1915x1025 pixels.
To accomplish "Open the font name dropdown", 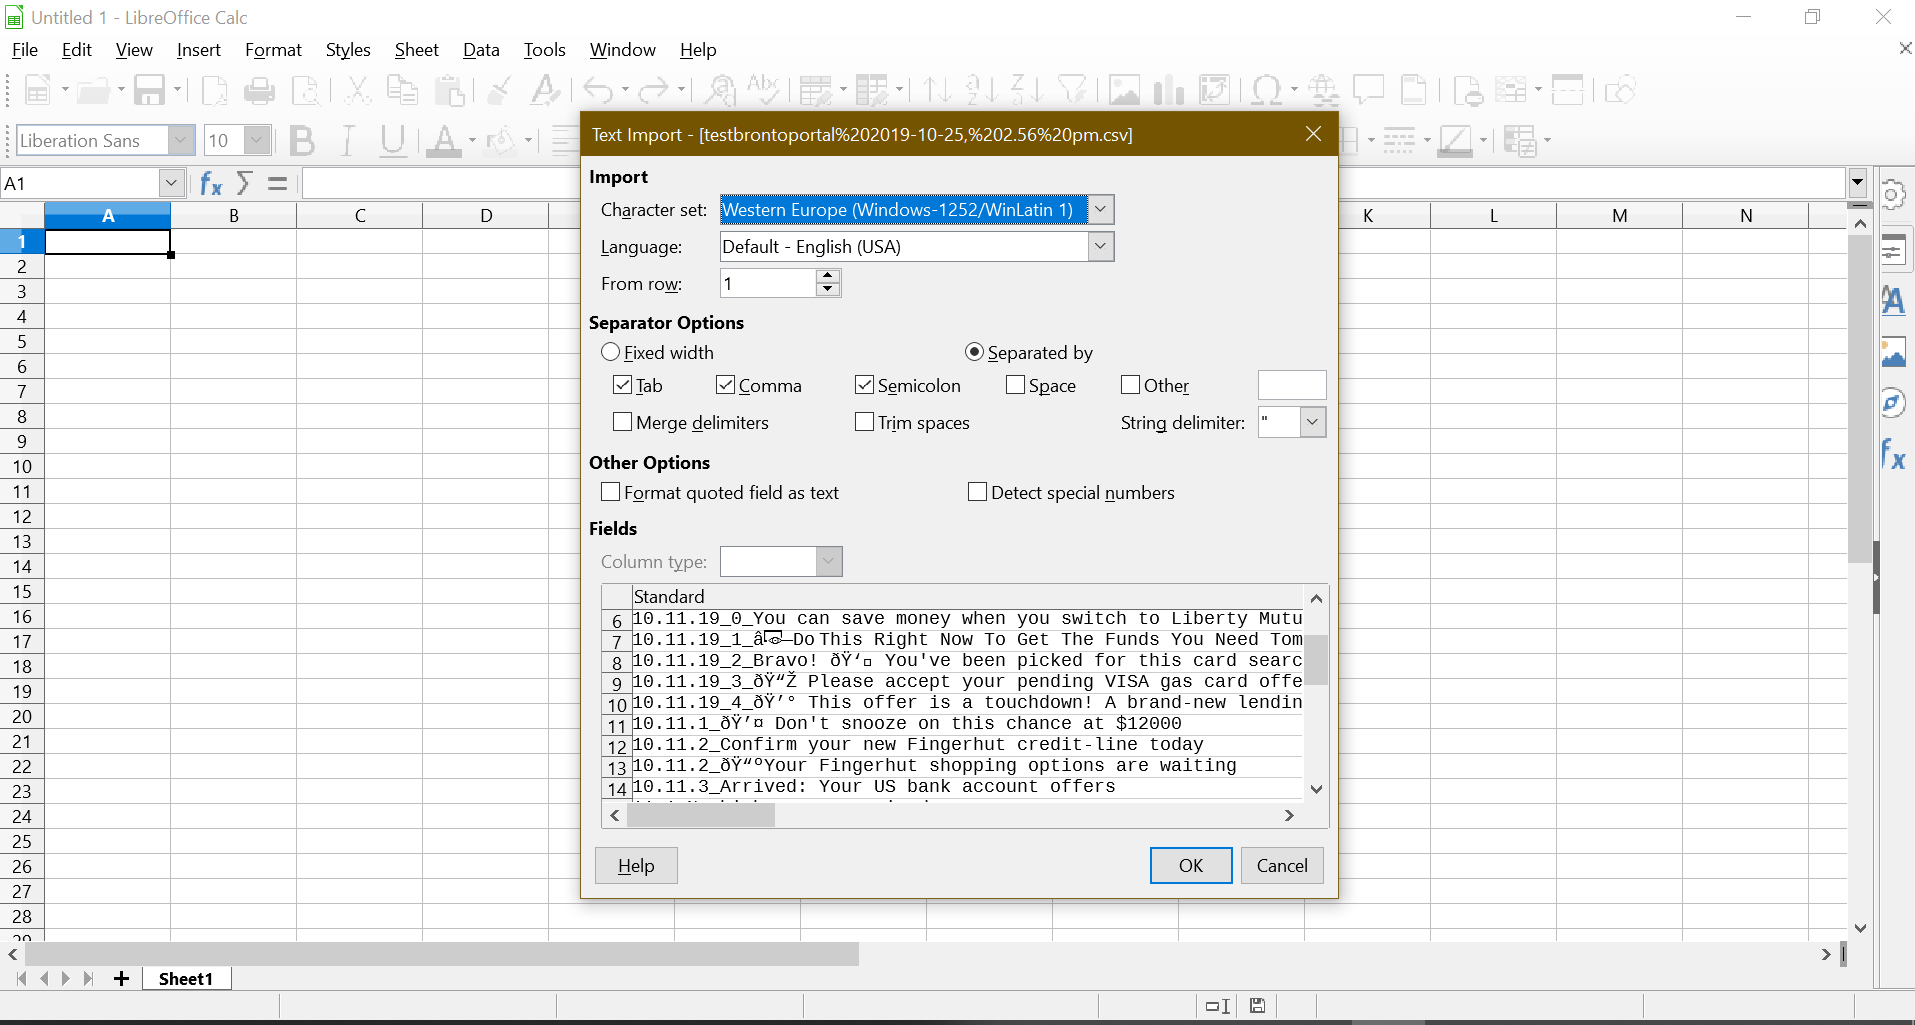I will (181, 141).
